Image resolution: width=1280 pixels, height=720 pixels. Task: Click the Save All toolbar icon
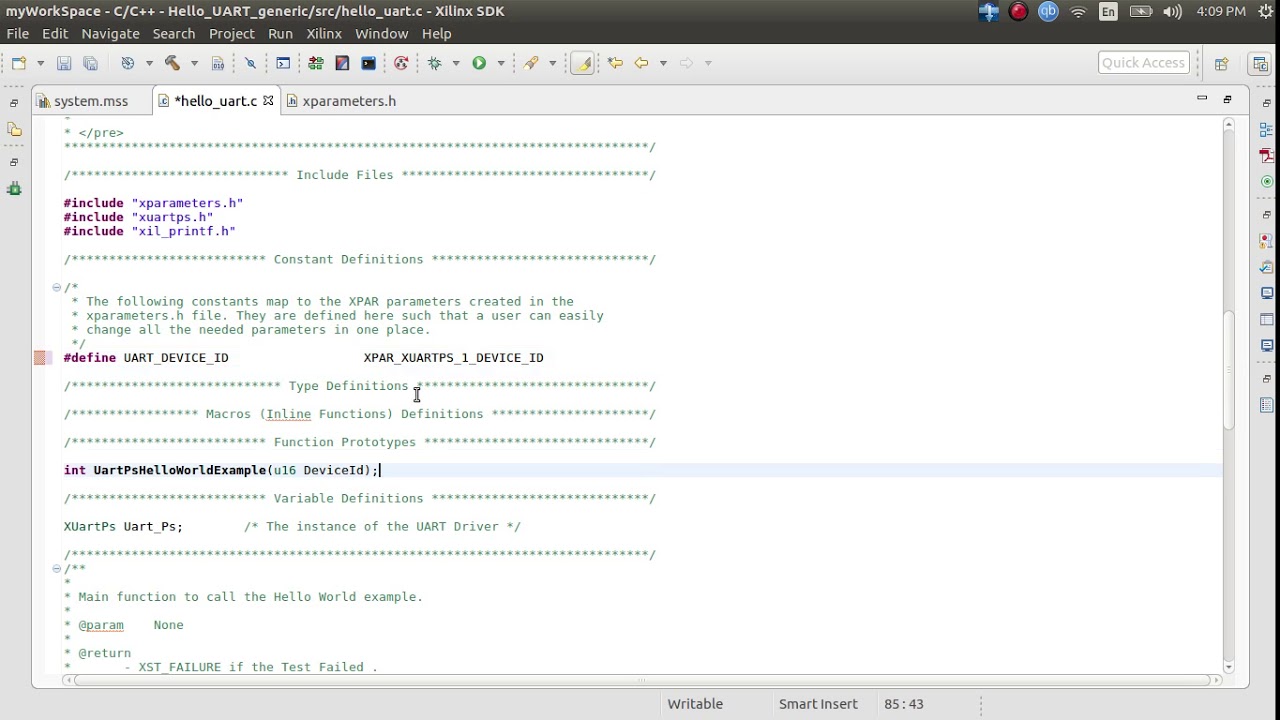pyautogui.click(x=90, y=63)
